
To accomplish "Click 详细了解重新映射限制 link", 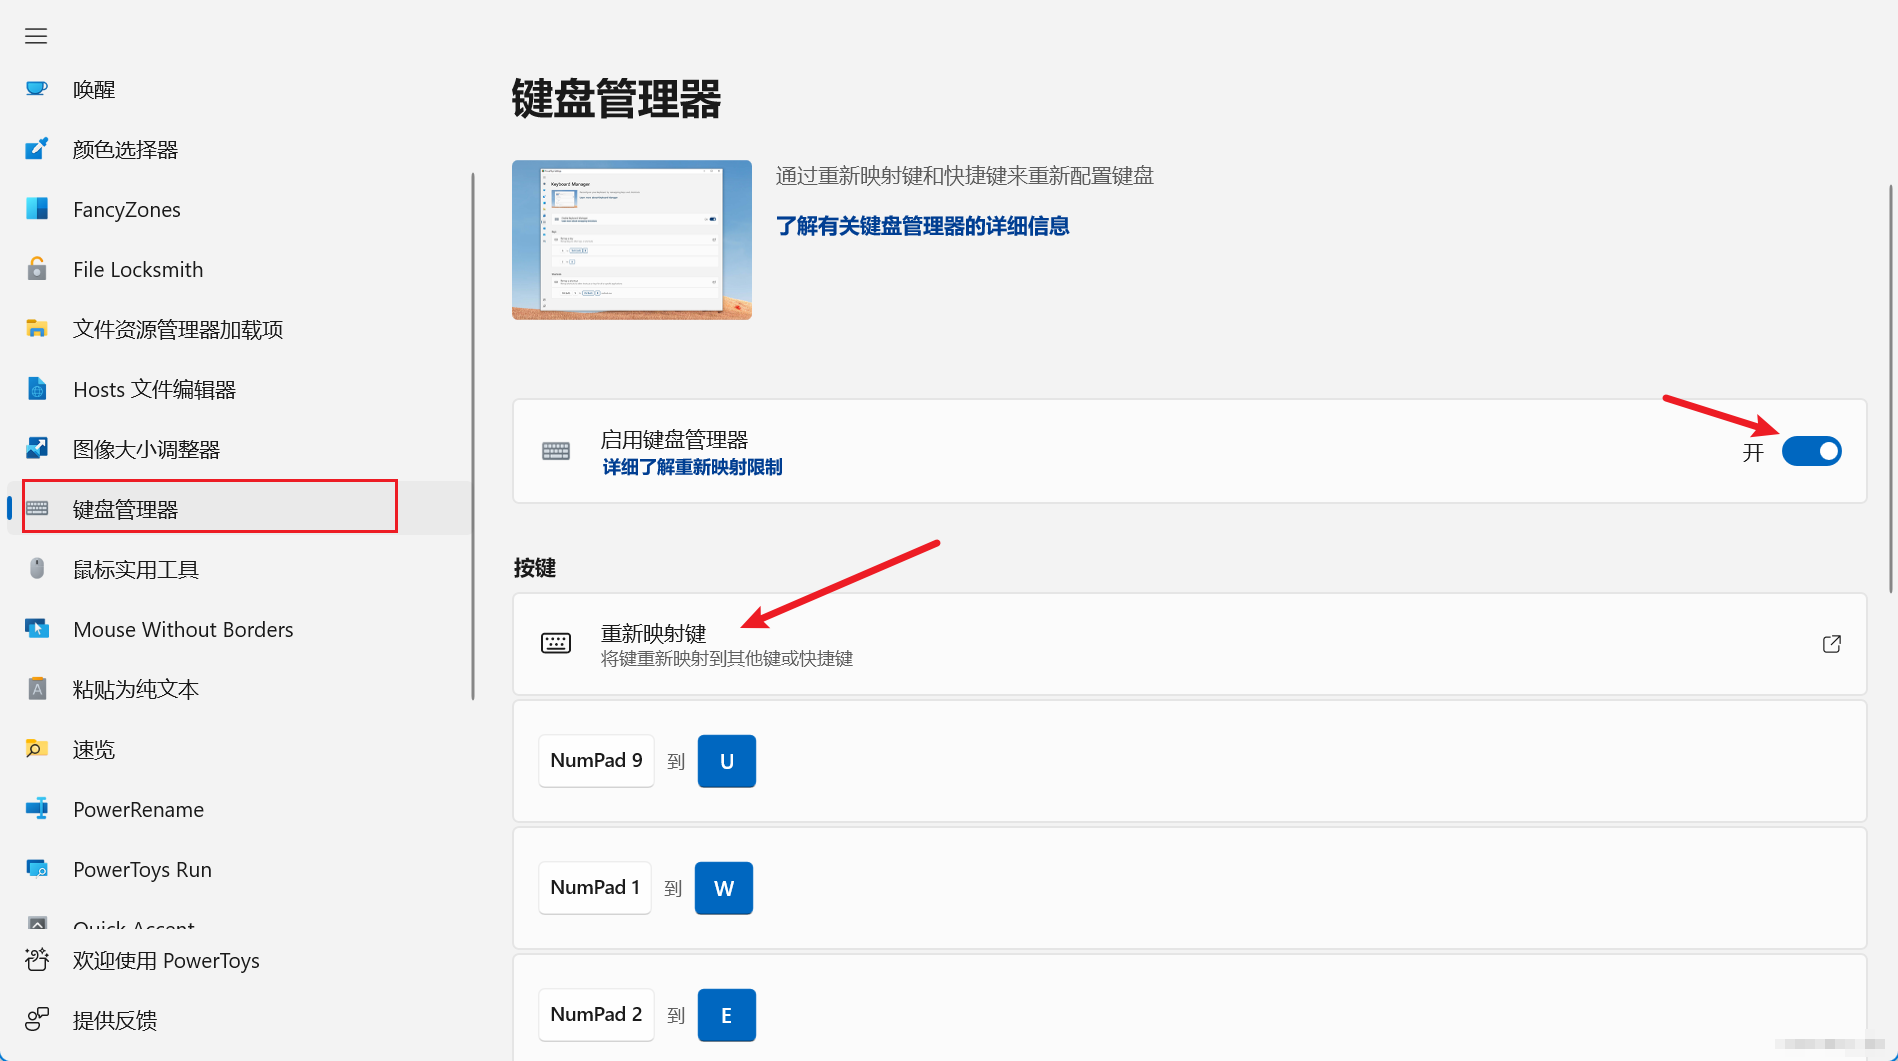I will point(692,467).
